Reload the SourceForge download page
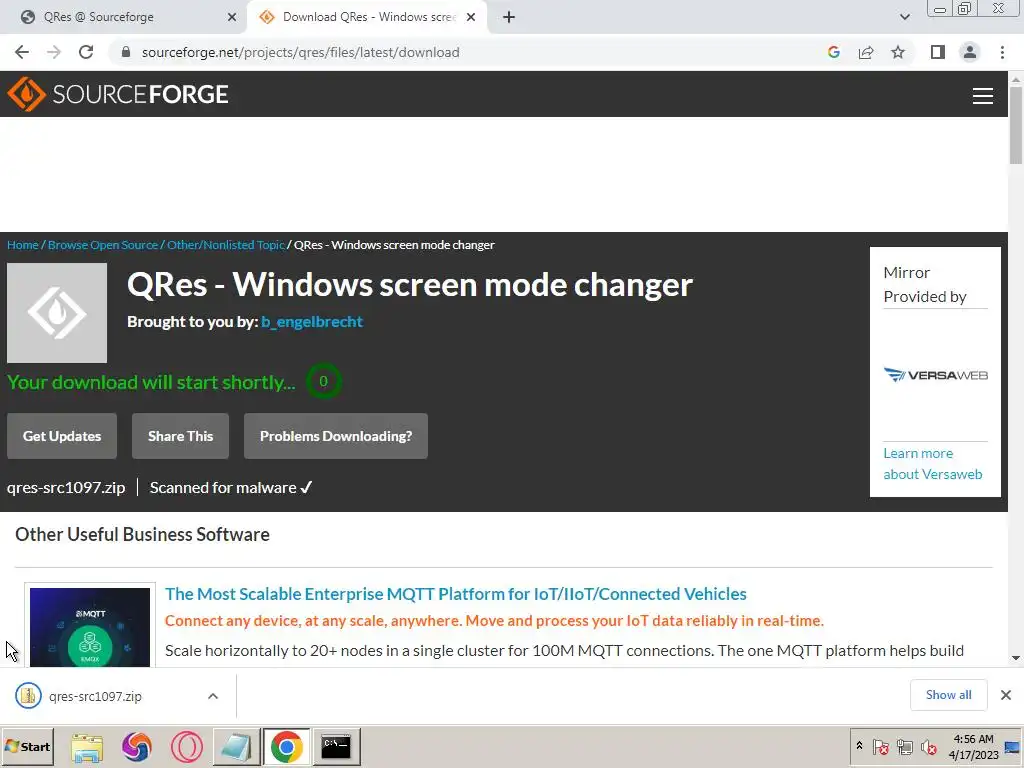Image resolution: width=1024 pixels, height=768 pixels. pos(86,52)
